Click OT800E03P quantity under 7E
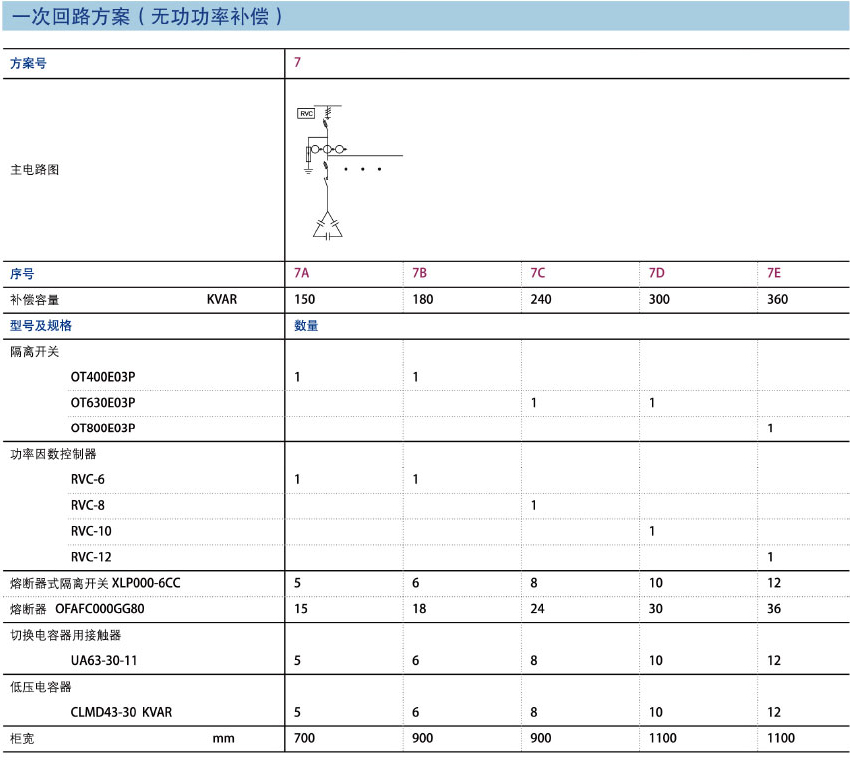Viewport: 850px width, 772px height. pos(770,428)
